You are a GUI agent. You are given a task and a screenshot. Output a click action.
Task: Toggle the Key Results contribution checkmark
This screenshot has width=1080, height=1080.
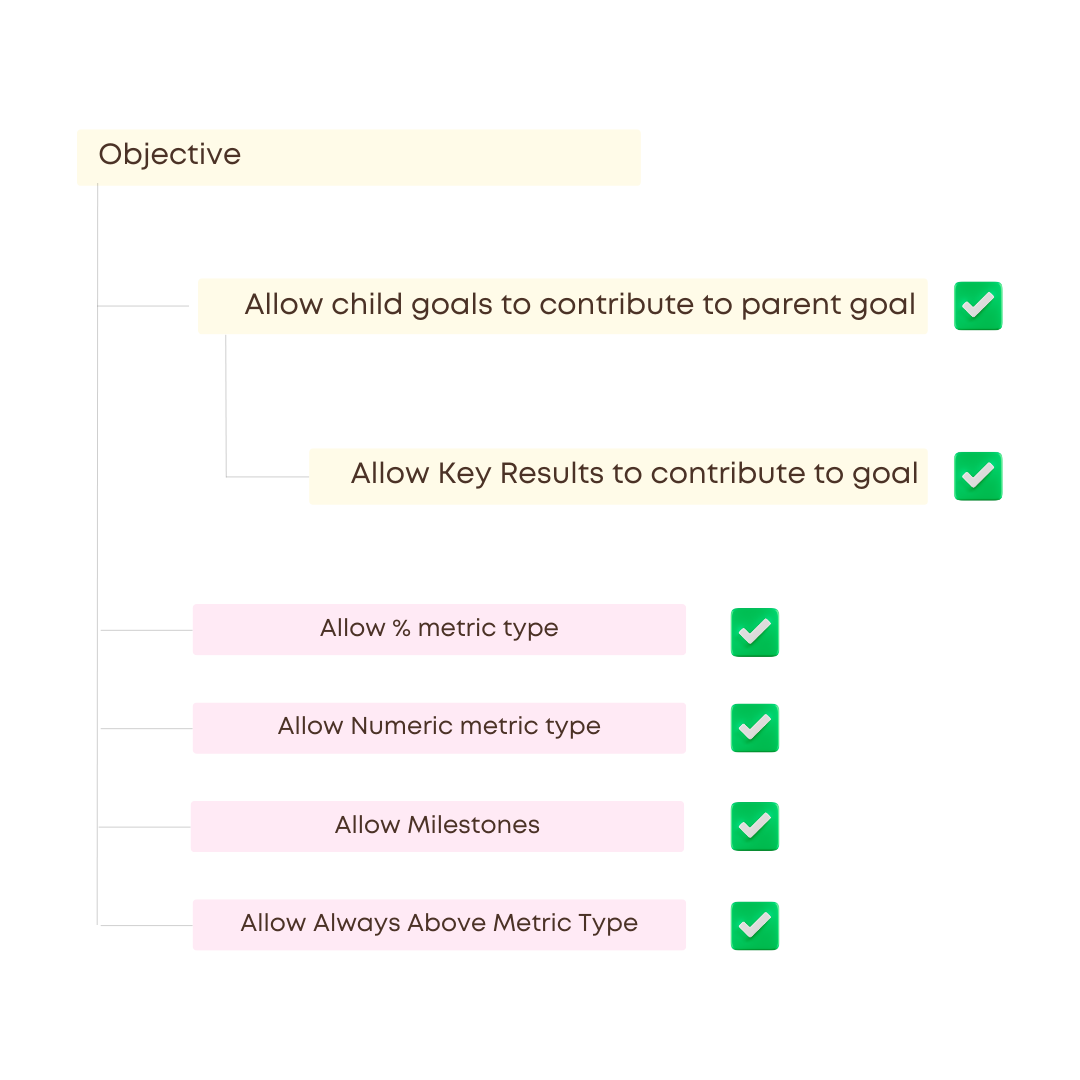point(978,476)
